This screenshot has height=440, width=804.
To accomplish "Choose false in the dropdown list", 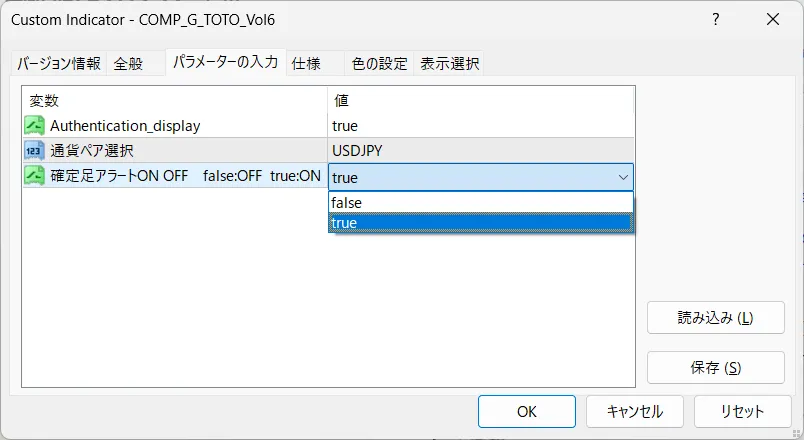I will tap(481, 203).
